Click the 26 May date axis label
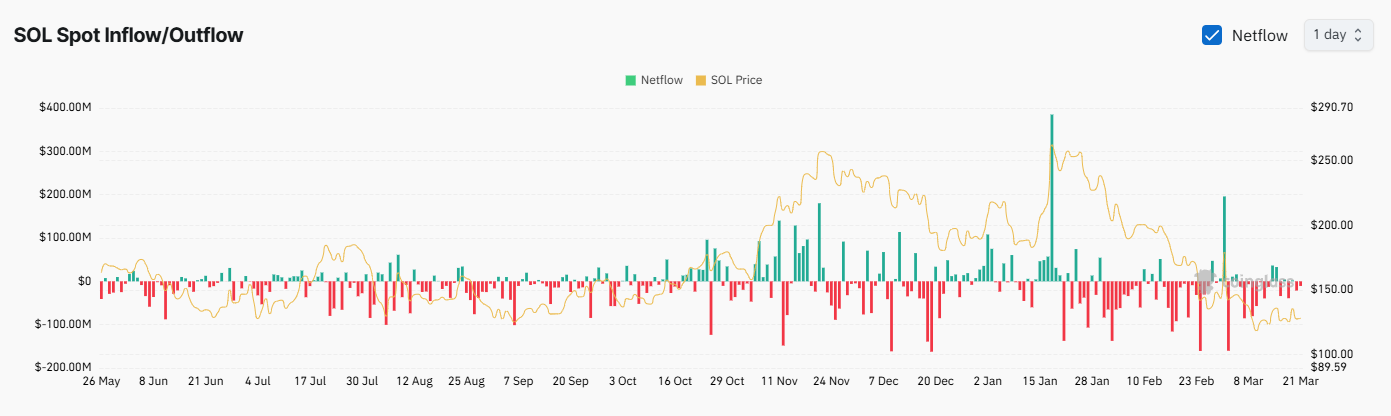 101,381
